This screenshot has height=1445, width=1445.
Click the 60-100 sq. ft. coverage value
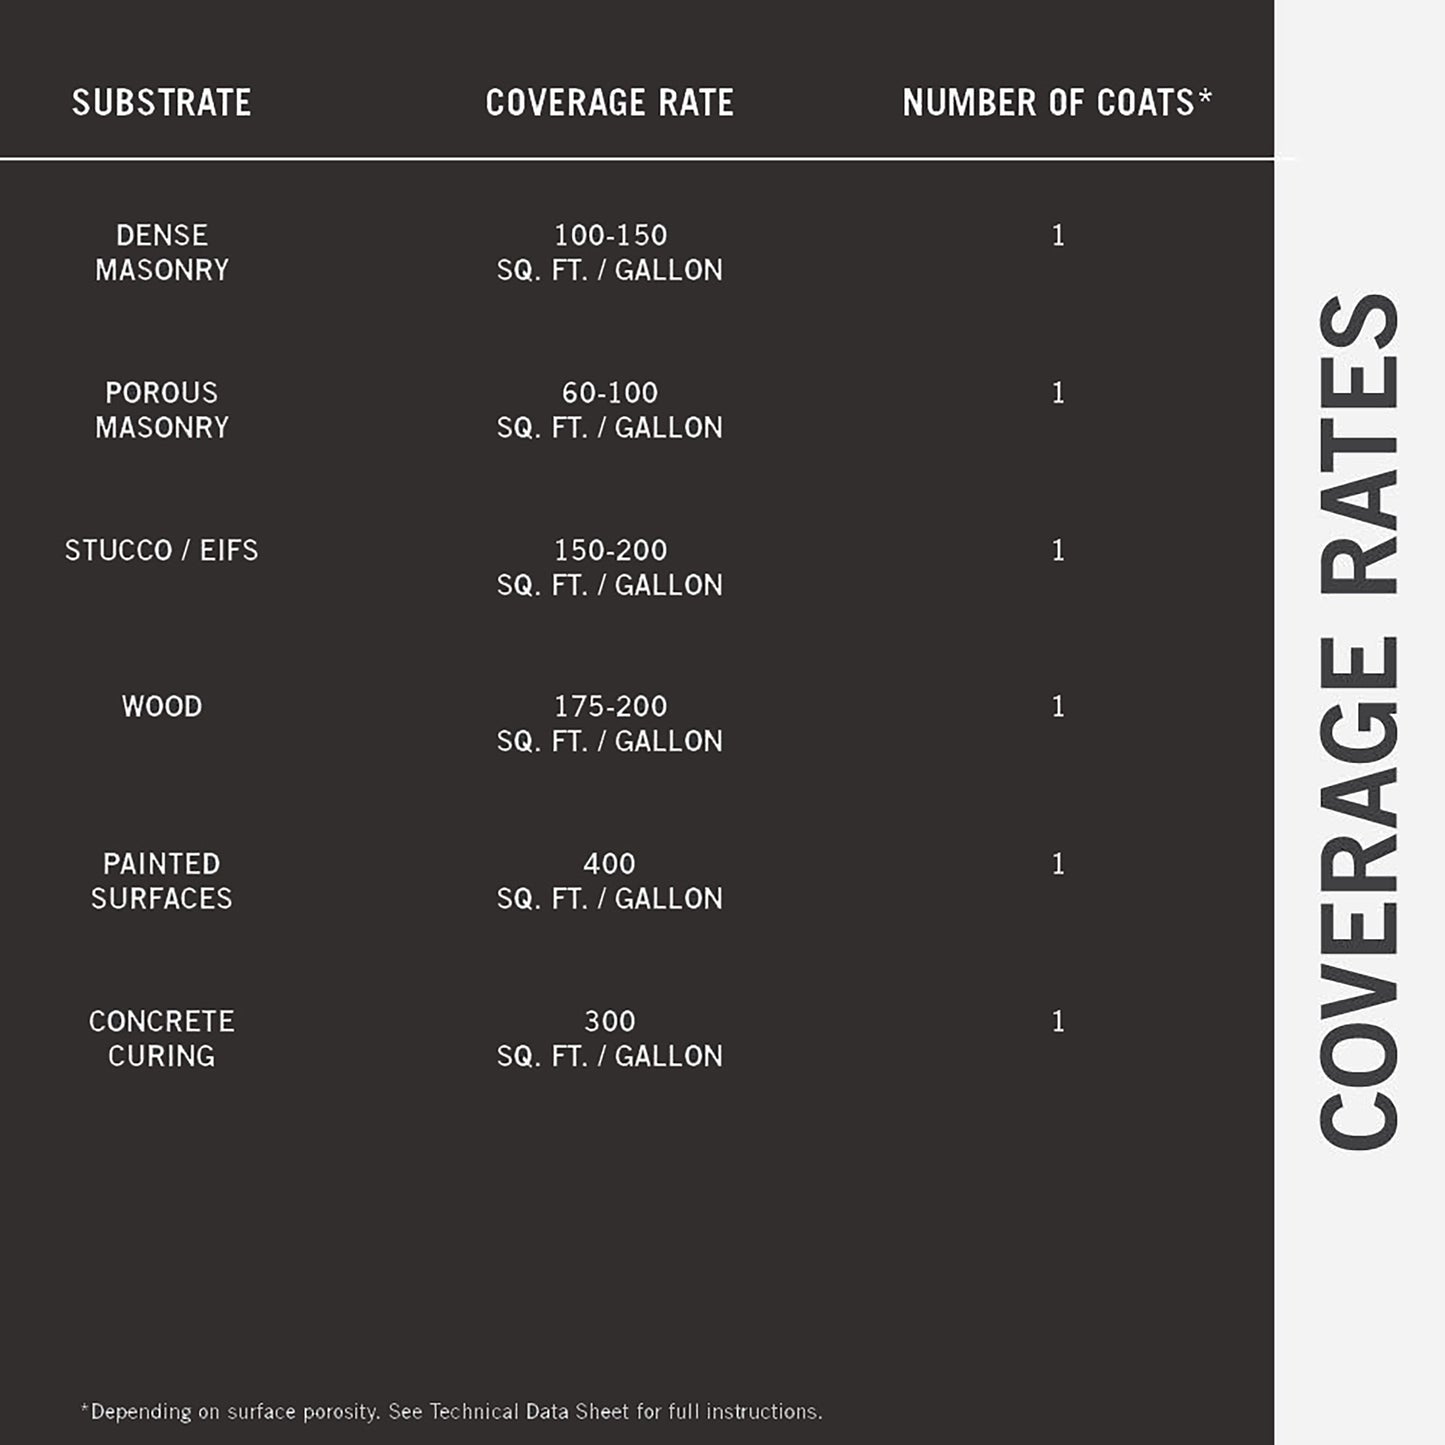pos(610,410)
